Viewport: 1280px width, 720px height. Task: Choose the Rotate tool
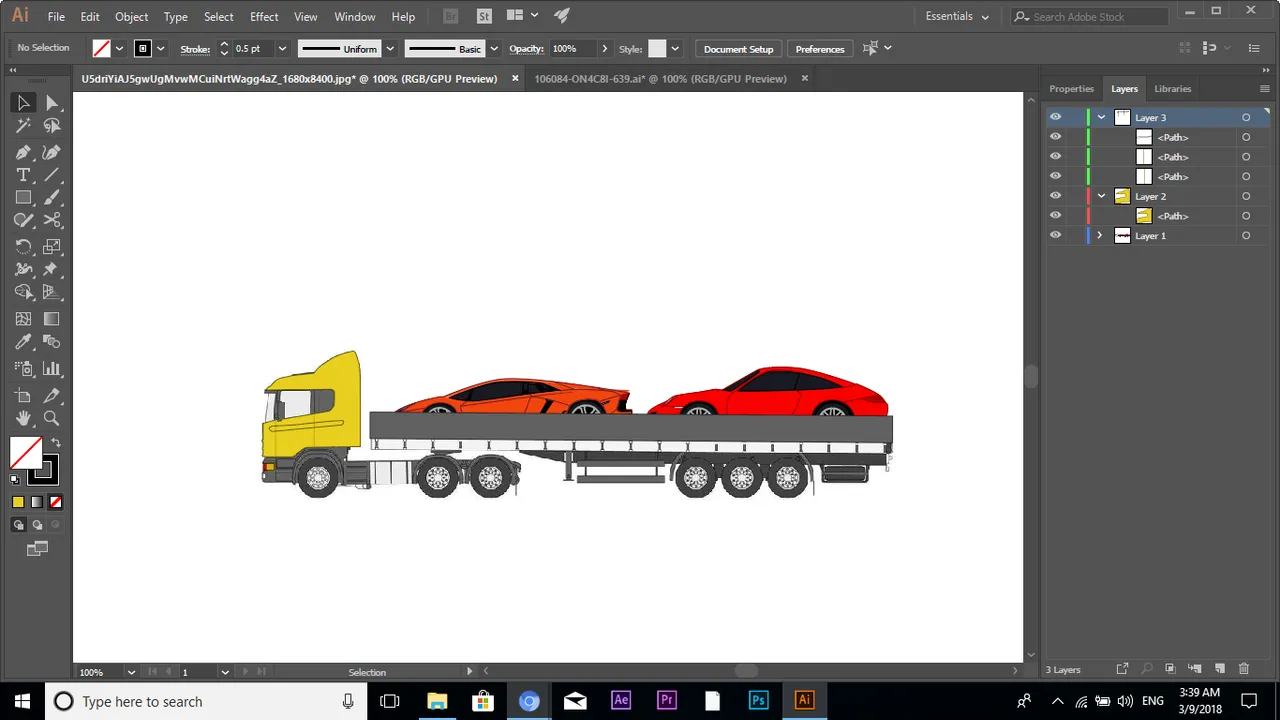pyautogui.click(x=23, y=246)
